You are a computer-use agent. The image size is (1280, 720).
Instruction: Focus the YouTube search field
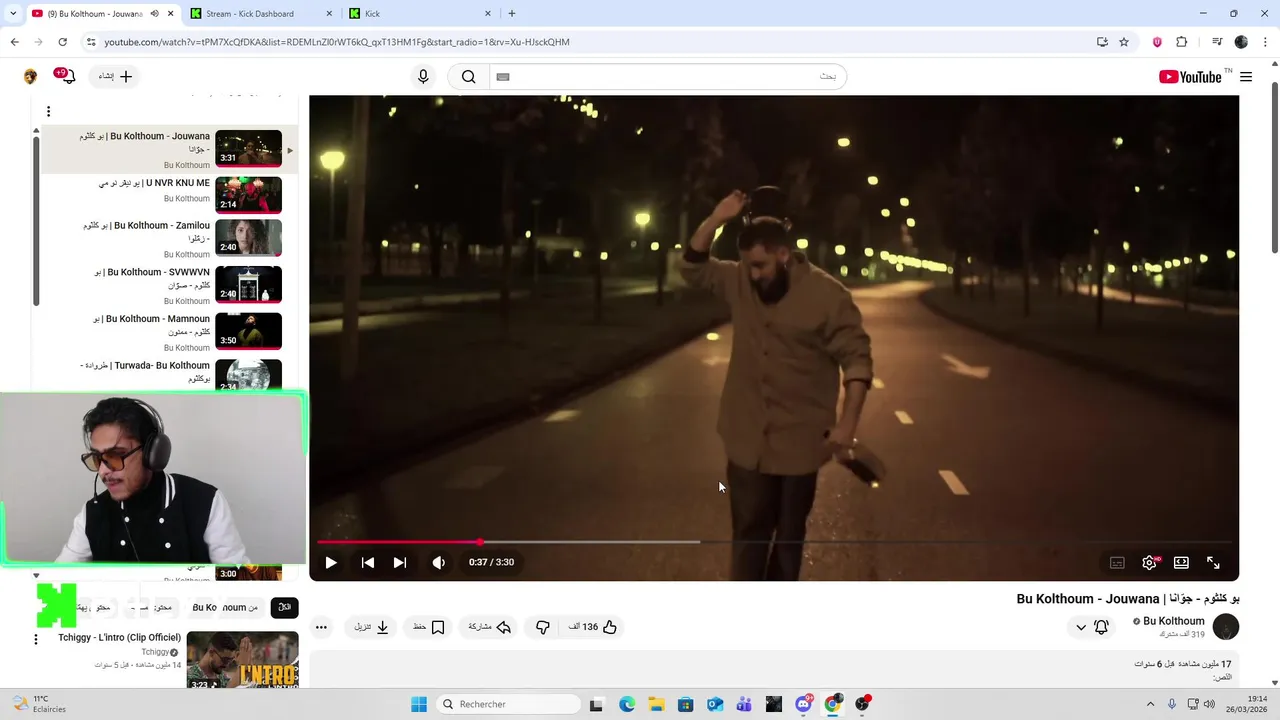pyautogui.click(x=668, y=77)
